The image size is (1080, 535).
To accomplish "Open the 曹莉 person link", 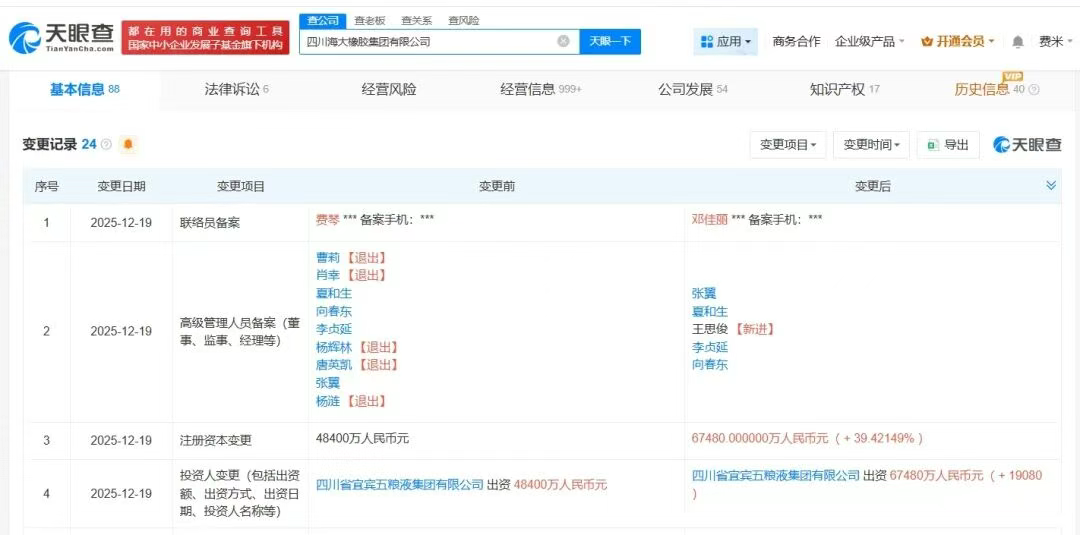I will [327, 257].
